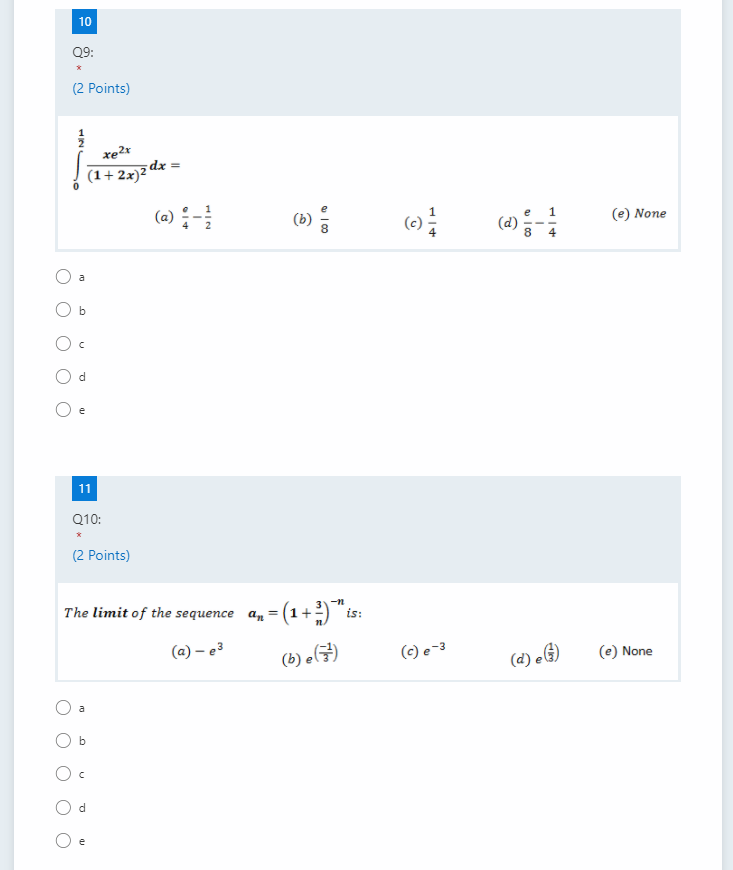Select option b for question Q9
The height and width of the screenshot is (870, 733).
tap(63, 310)
